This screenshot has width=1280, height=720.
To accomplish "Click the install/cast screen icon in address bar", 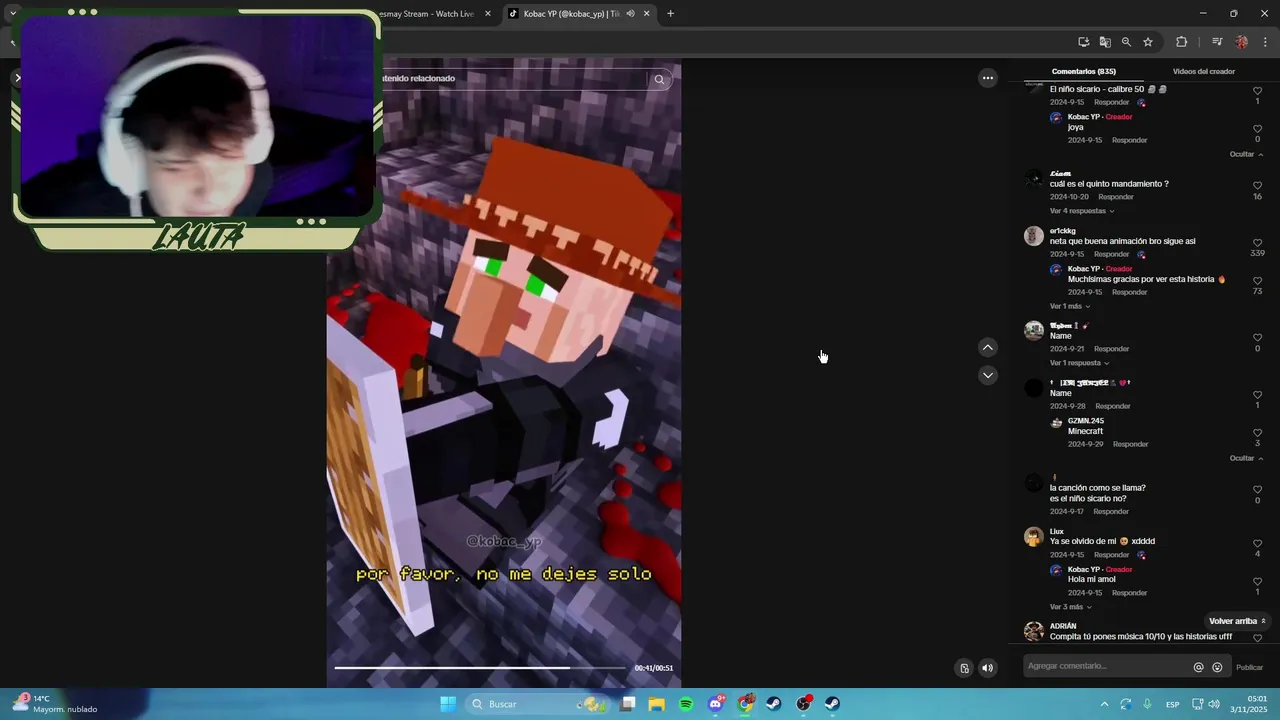I will tap(1083, 42).
